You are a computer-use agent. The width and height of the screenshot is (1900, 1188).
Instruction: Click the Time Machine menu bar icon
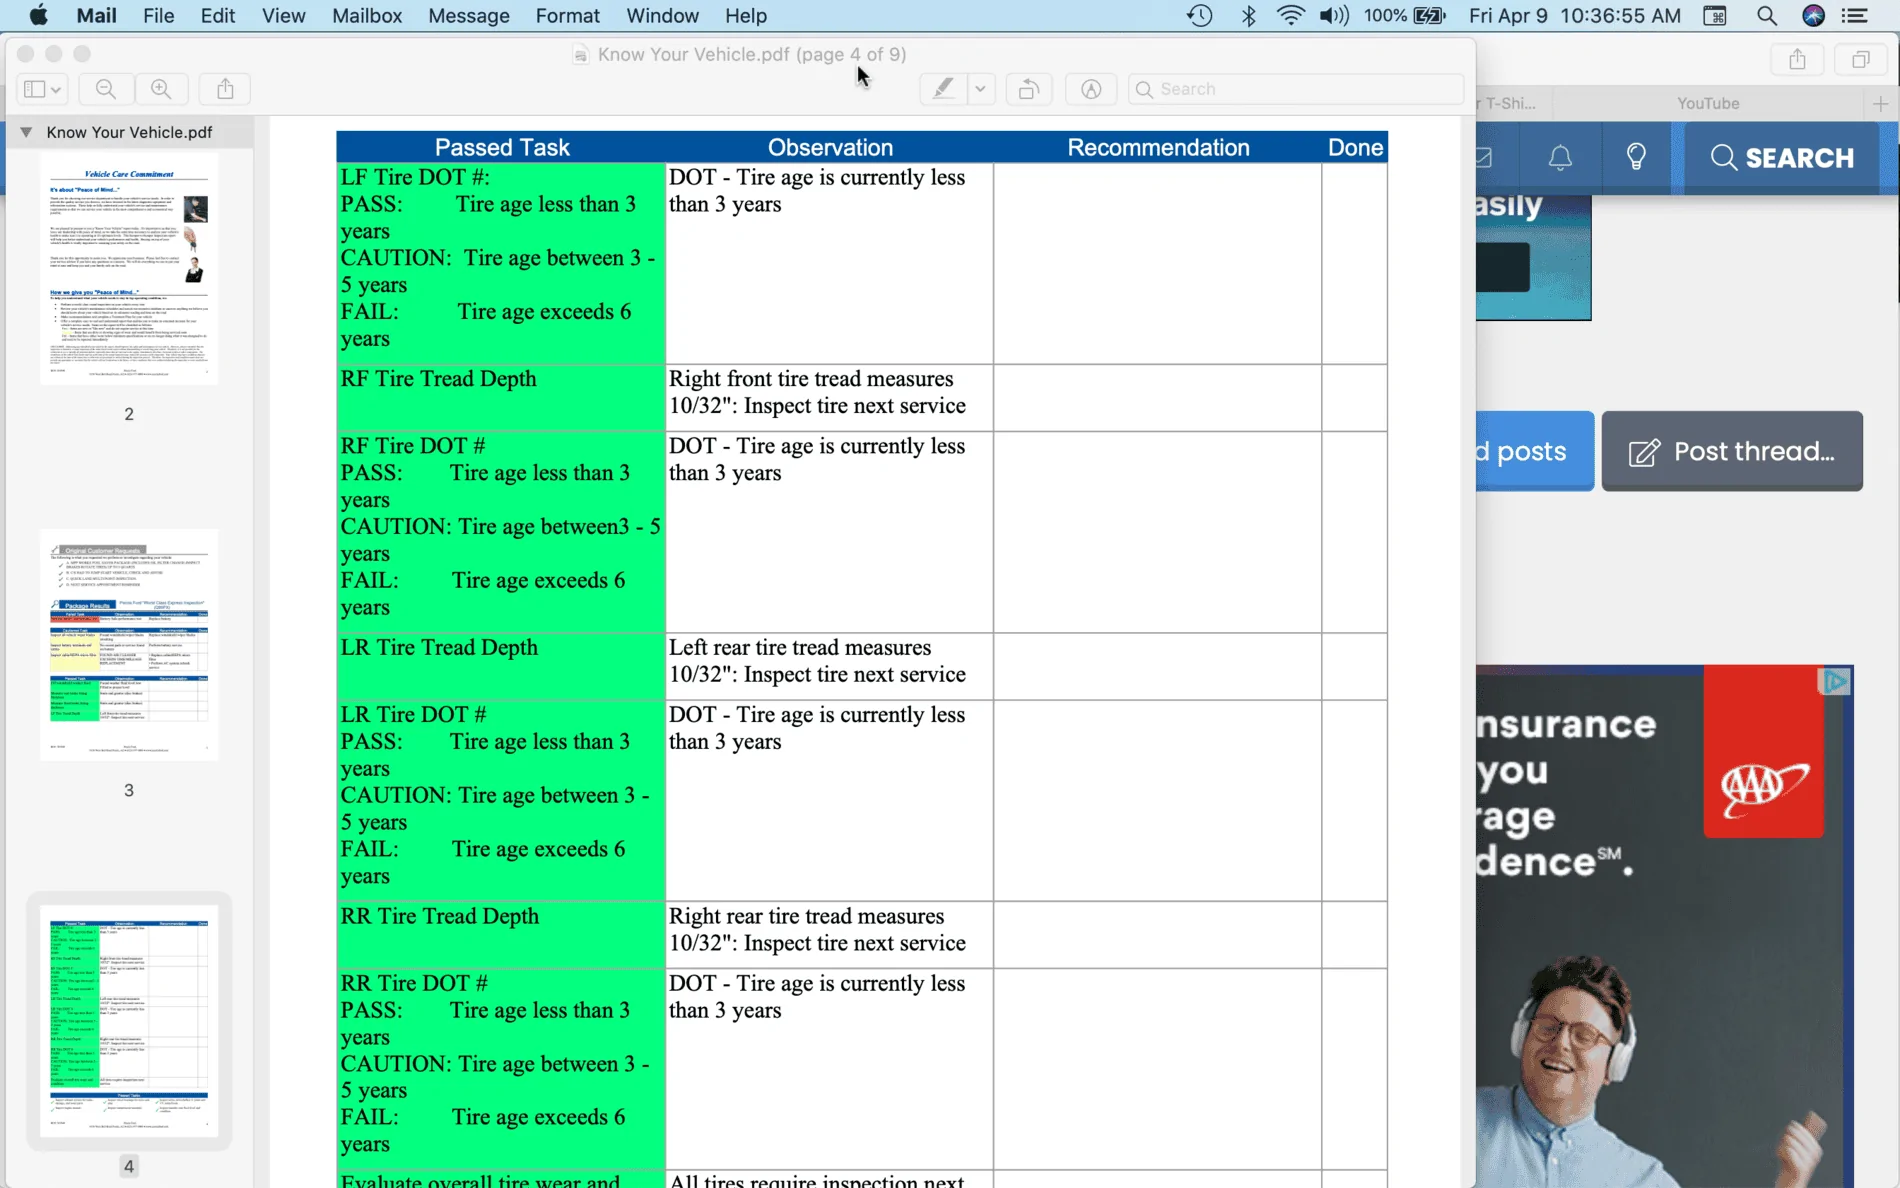coord(1200,16)
